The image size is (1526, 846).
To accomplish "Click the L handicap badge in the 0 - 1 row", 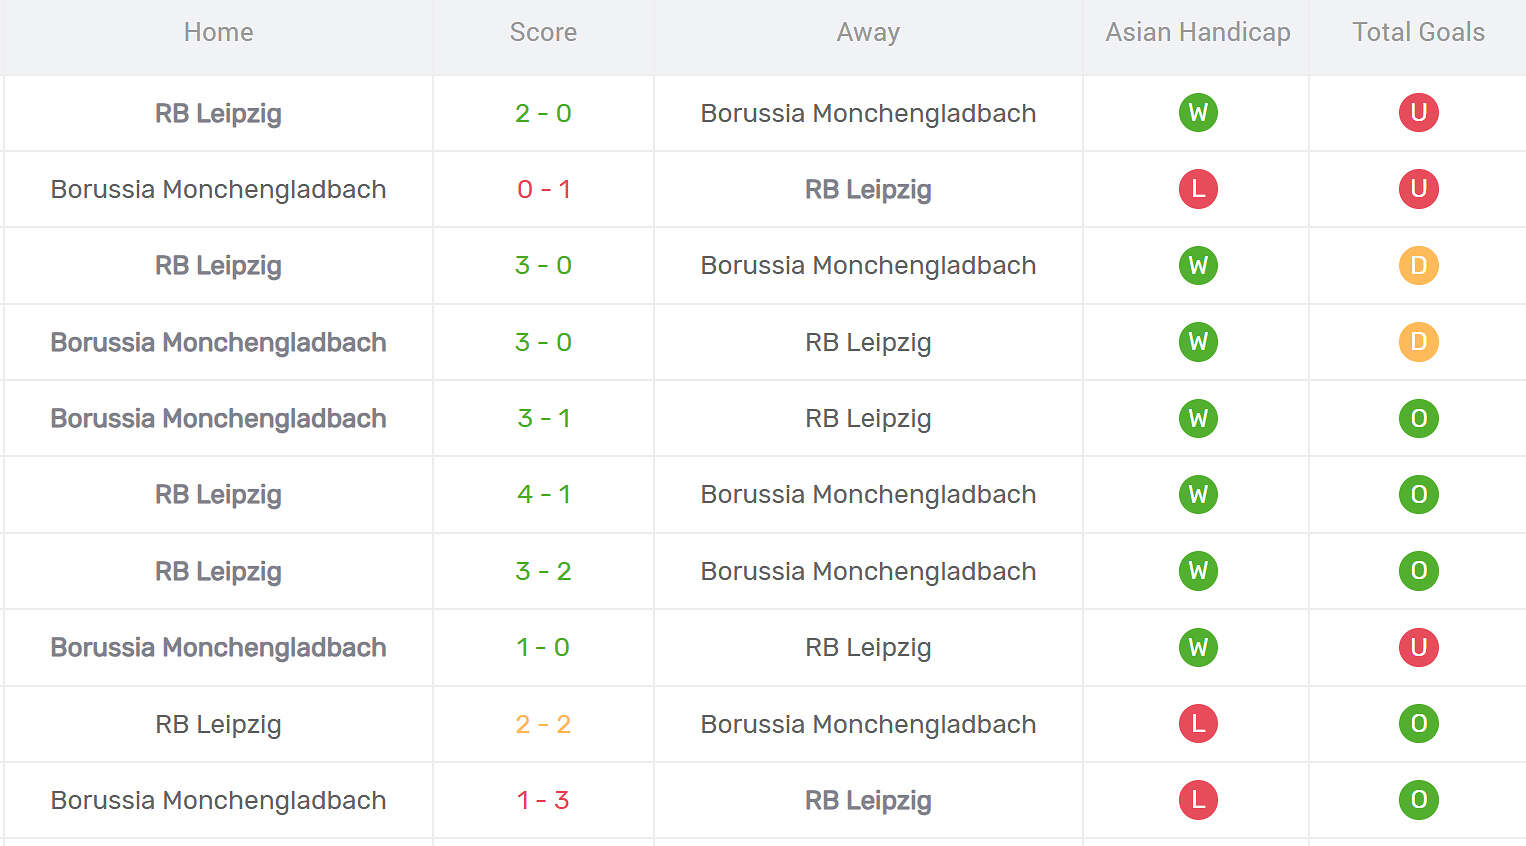I will pyautogui.click(x=1198, y=189).
